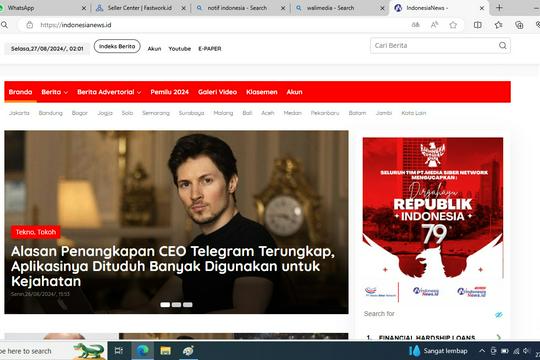Open the immersive reader icon

[x=416, y=25]
